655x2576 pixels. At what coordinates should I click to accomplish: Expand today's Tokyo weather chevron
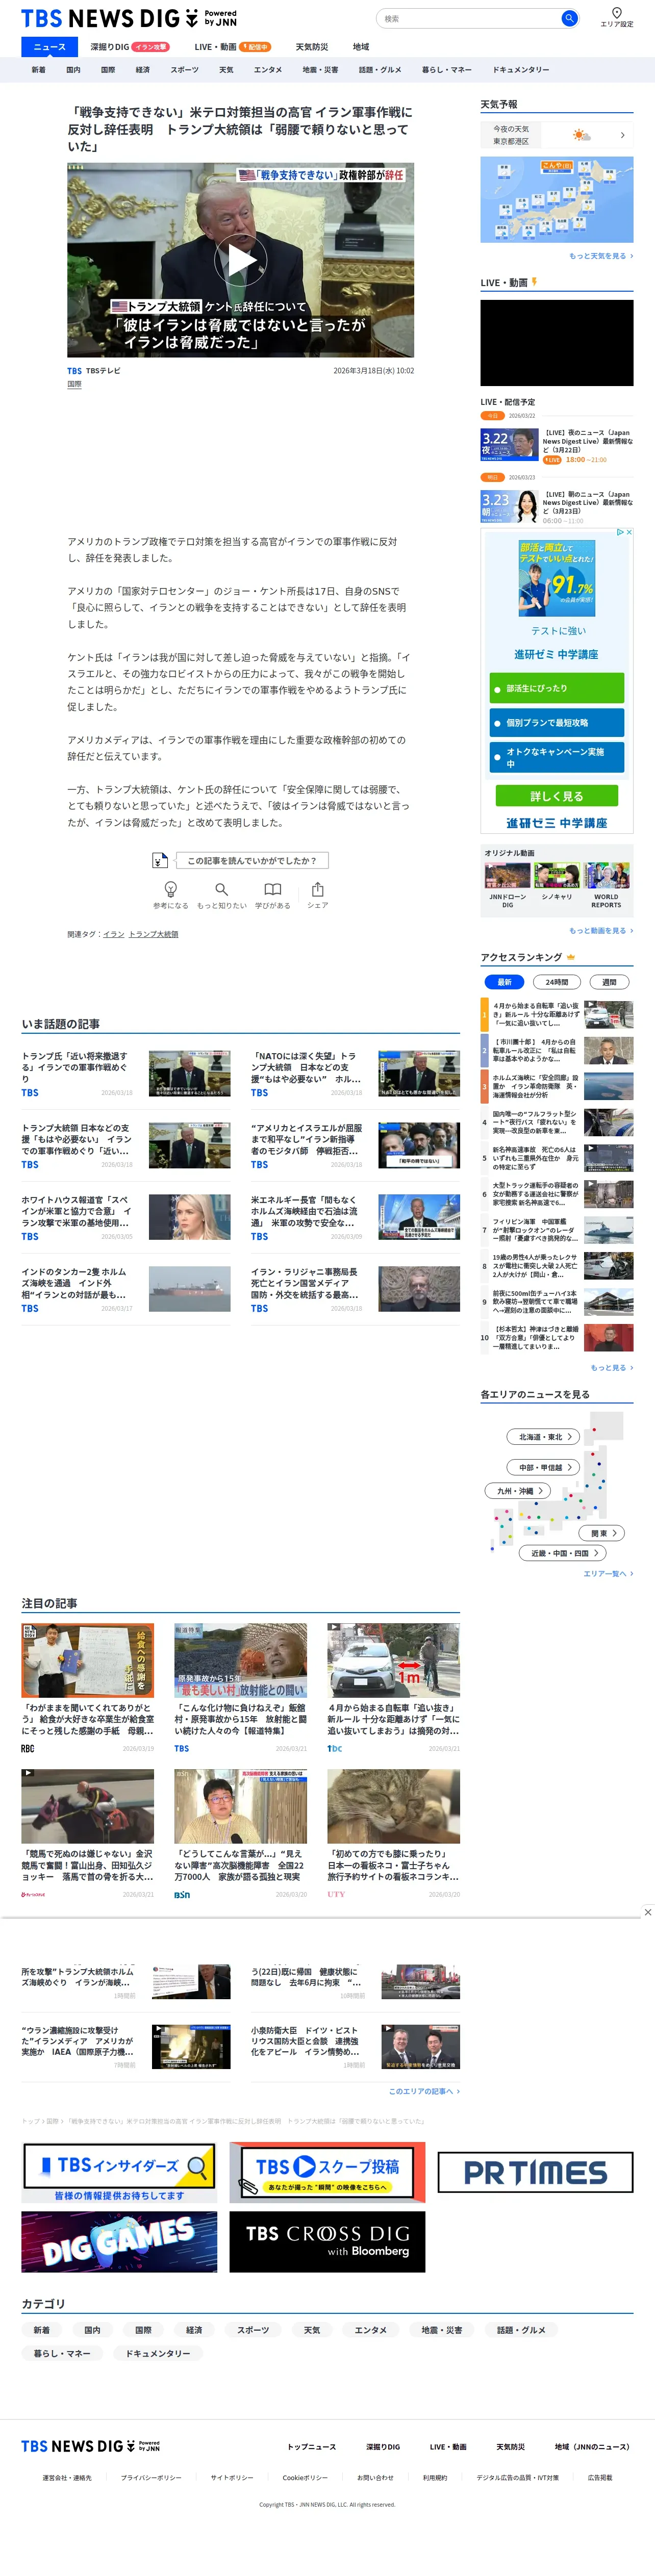click(x=622, y=135)
